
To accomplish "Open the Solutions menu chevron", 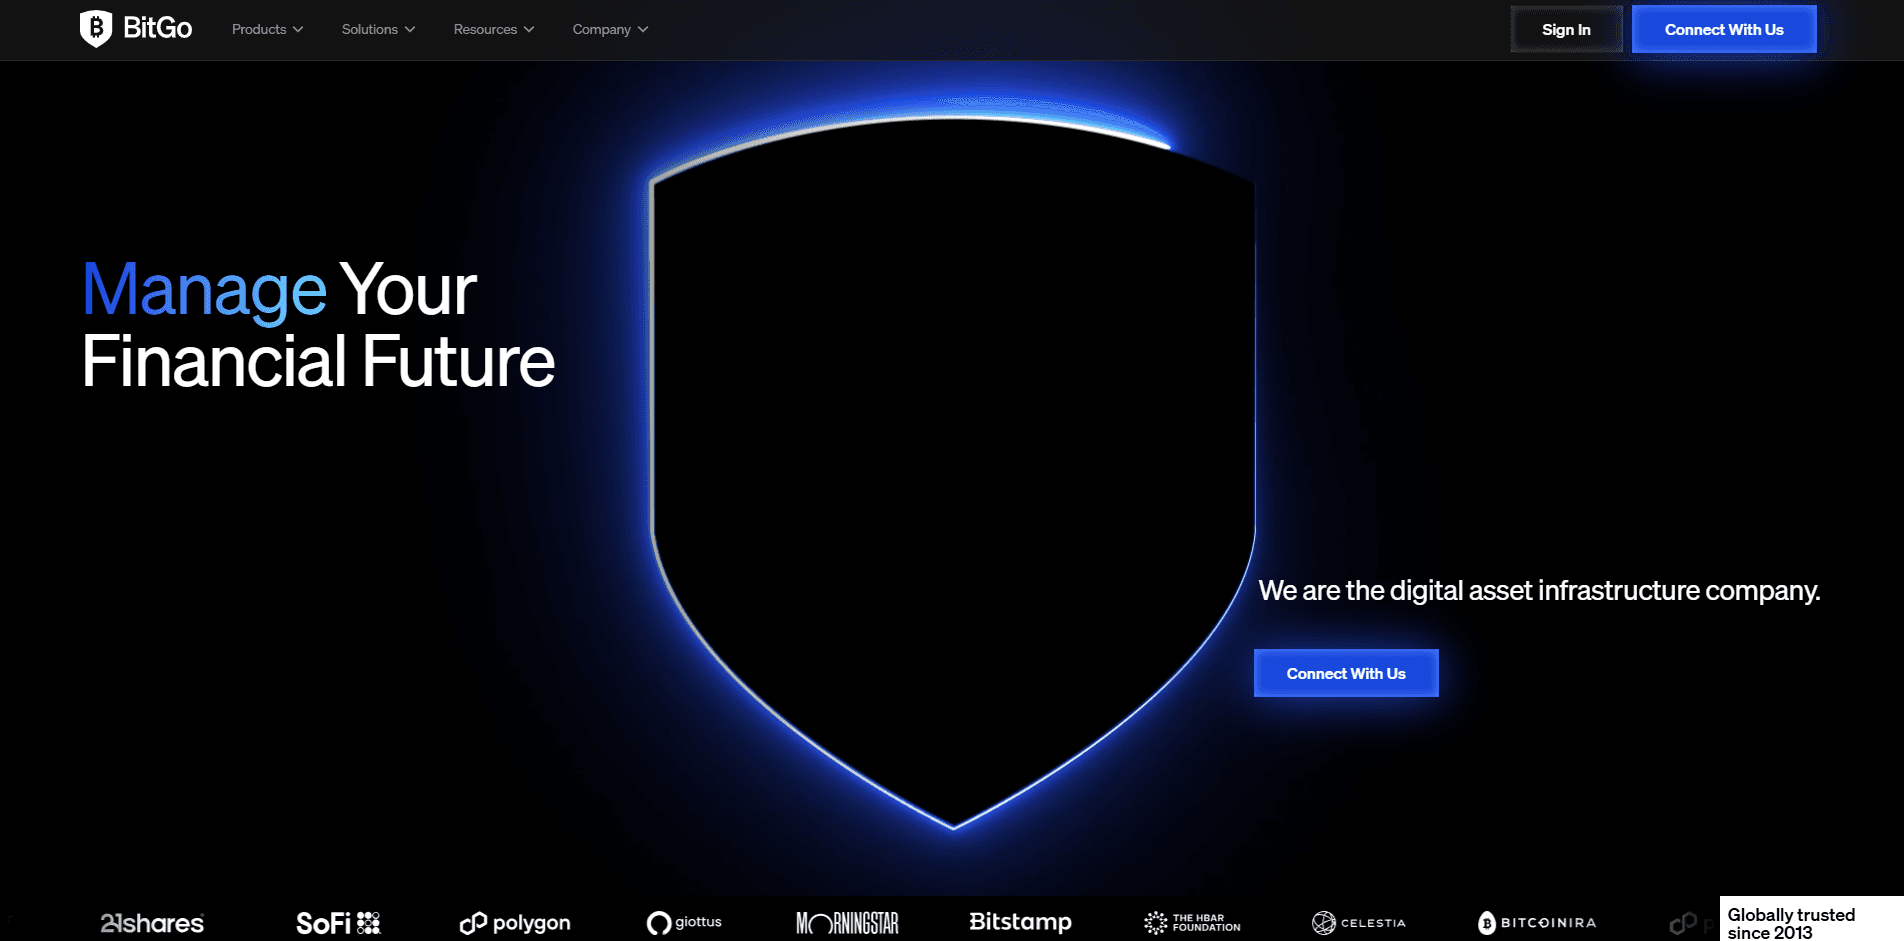I will point(410,29).
